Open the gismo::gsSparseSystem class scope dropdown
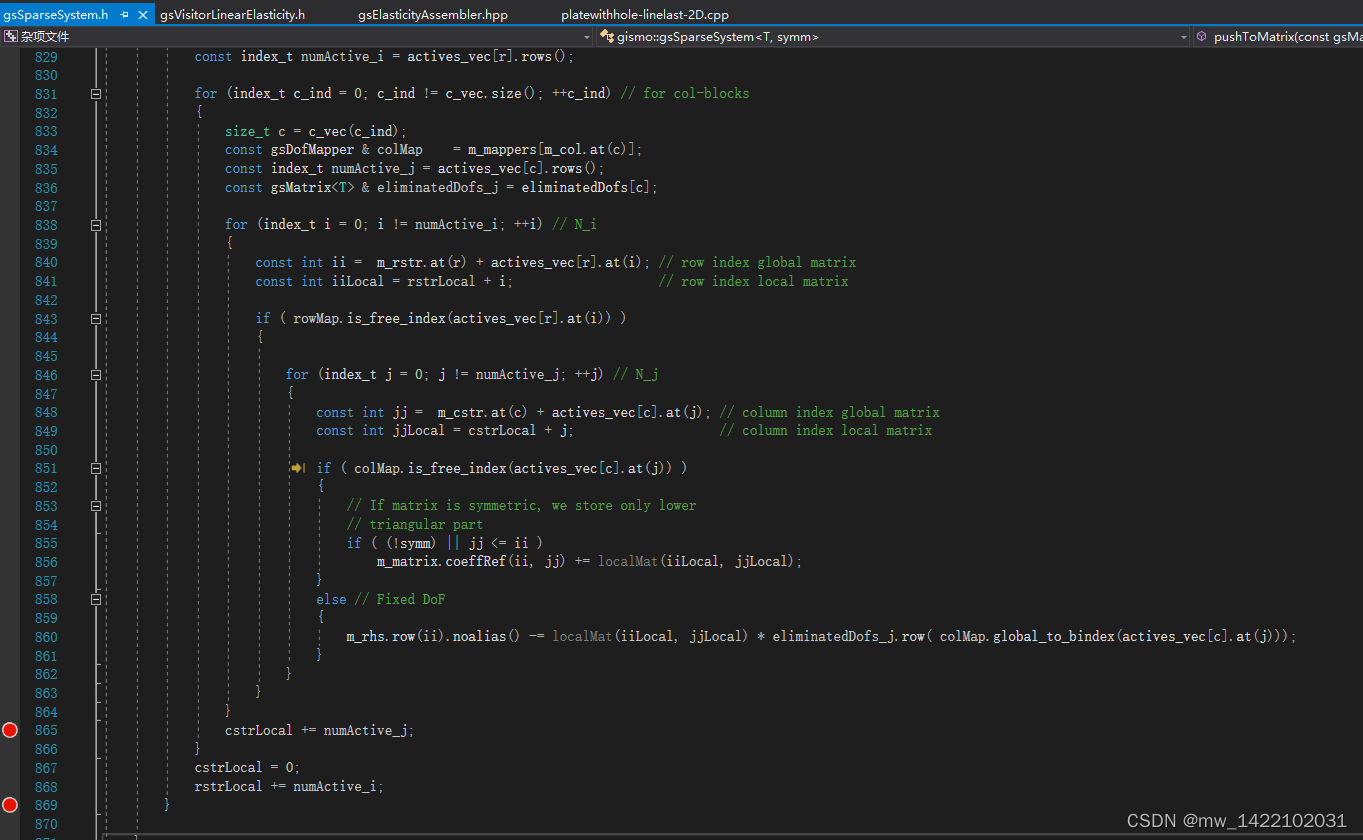This screenshot has height=840, width=1363. 1184,37
